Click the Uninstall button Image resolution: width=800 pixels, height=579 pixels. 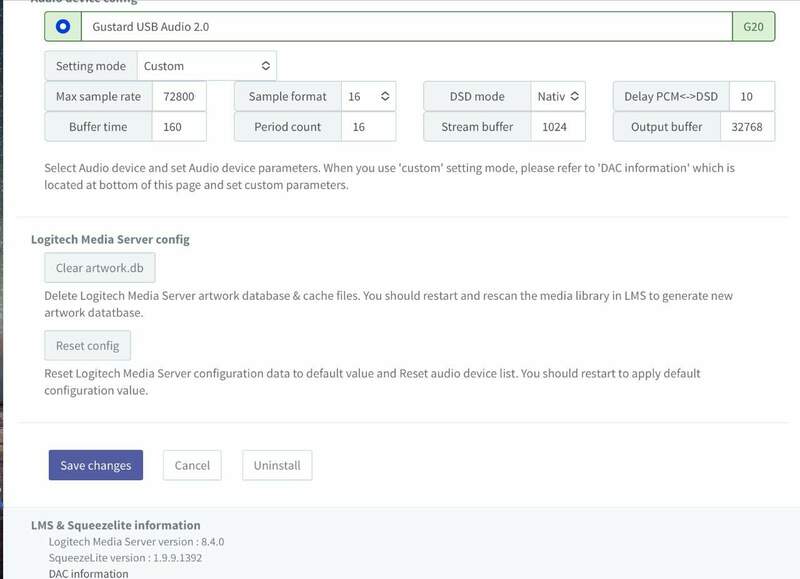277,465
